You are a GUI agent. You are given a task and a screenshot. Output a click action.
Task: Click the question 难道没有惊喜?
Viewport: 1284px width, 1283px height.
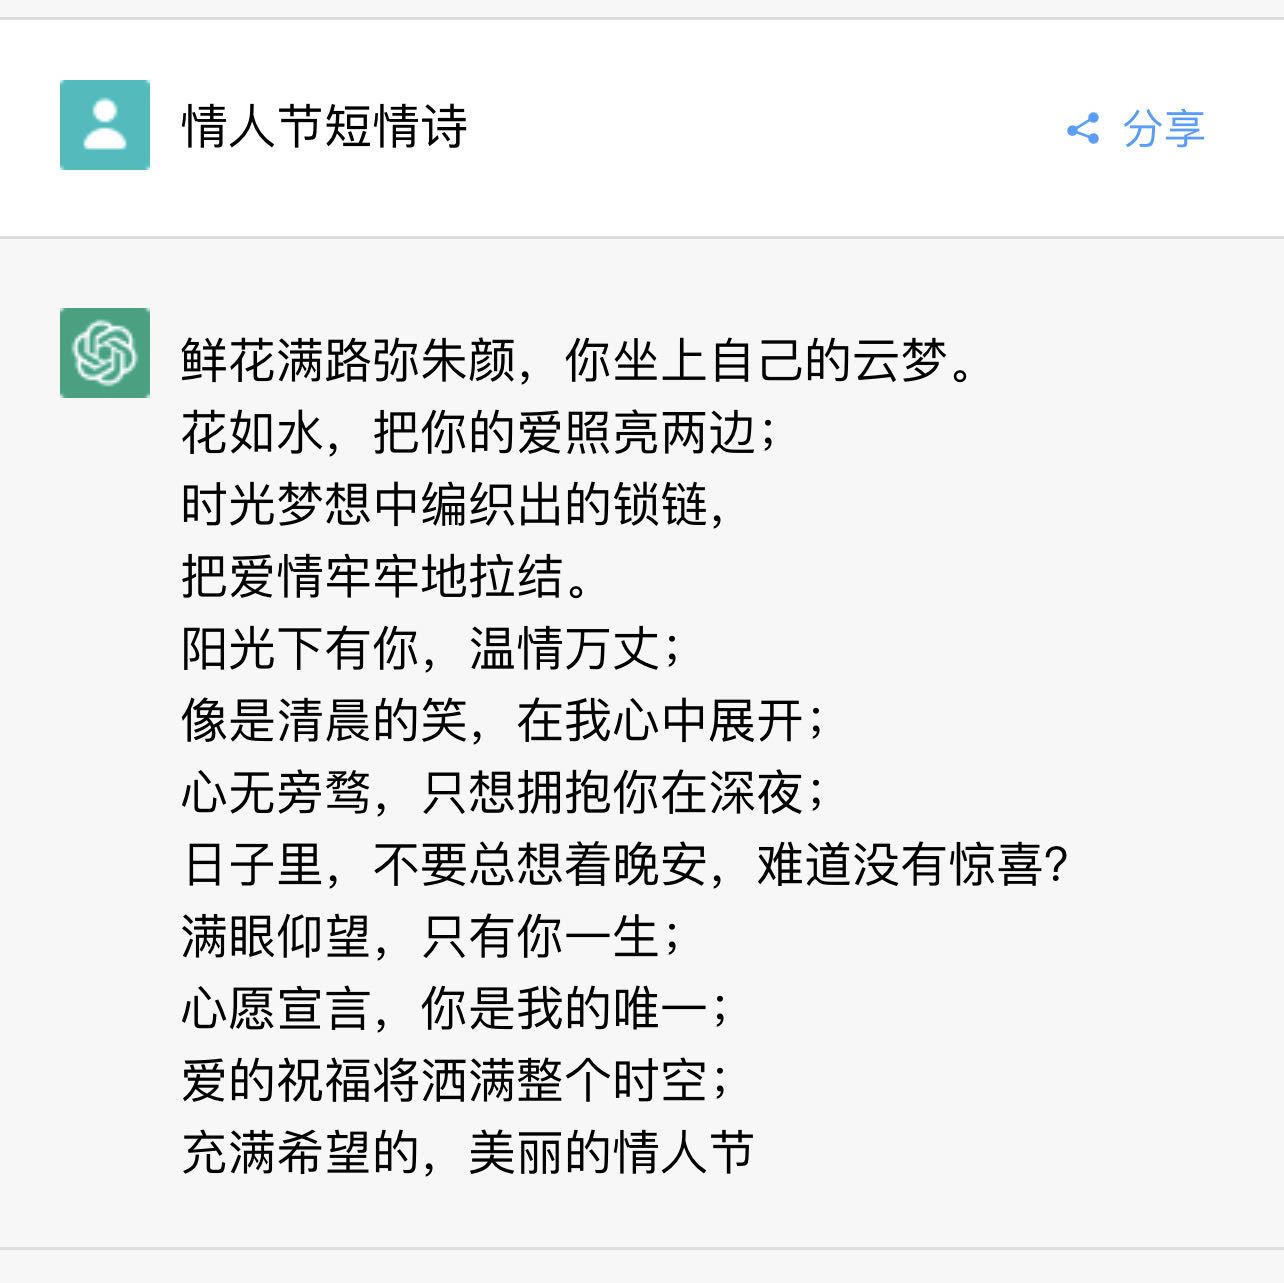tap(912, 865)
